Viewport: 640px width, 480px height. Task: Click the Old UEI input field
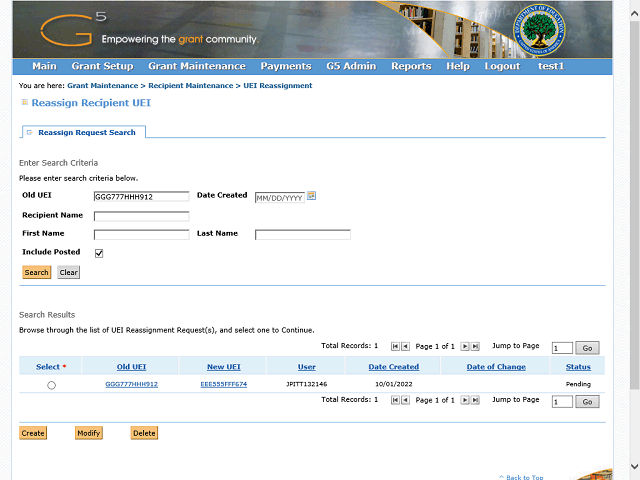pos(142,196)
